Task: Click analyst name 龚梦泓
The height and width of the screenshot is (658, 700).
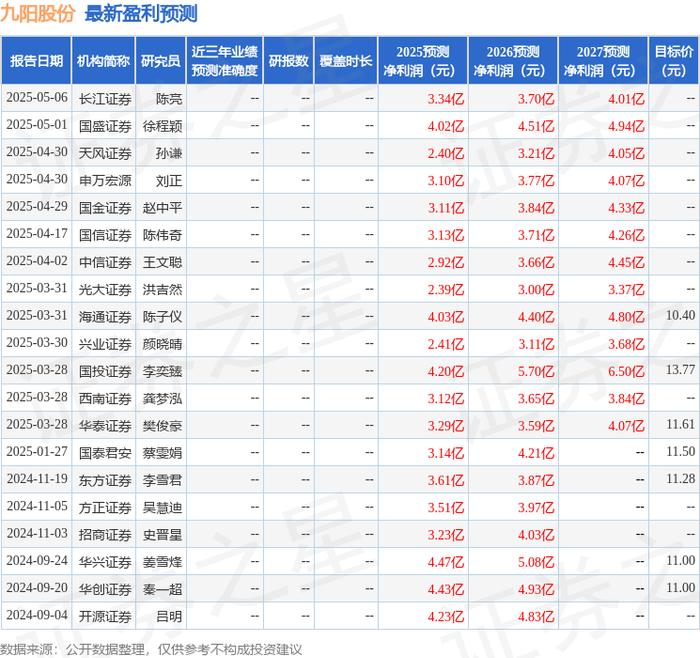Action: 162,398
